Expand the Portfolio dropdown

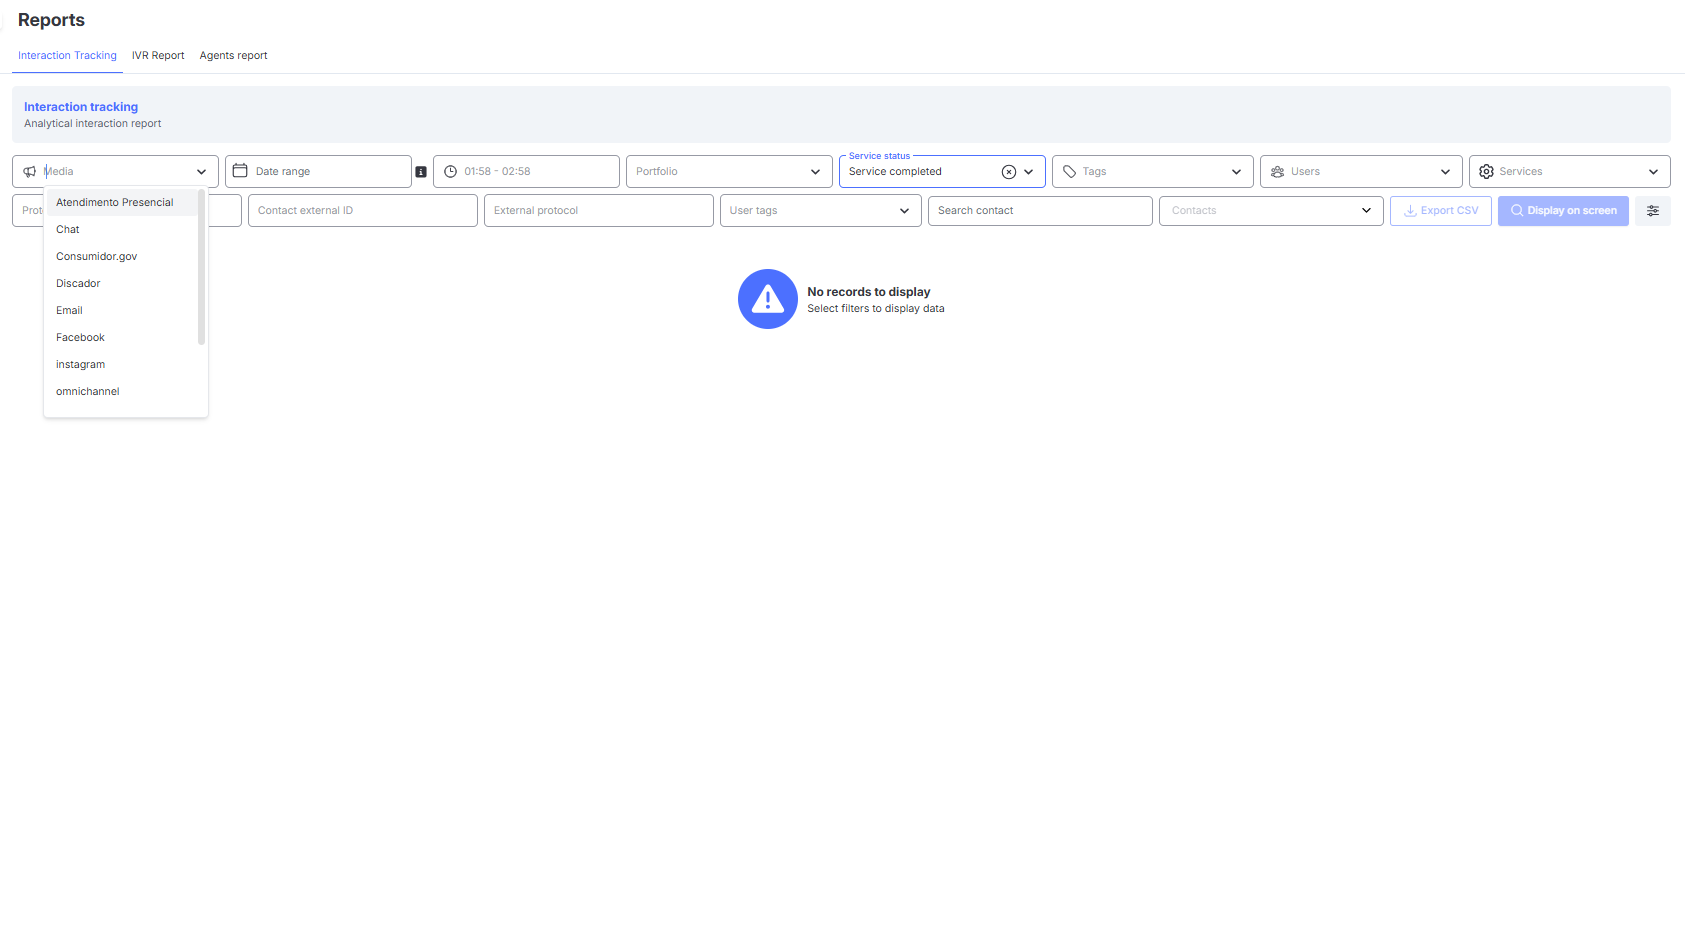(815, 172)
